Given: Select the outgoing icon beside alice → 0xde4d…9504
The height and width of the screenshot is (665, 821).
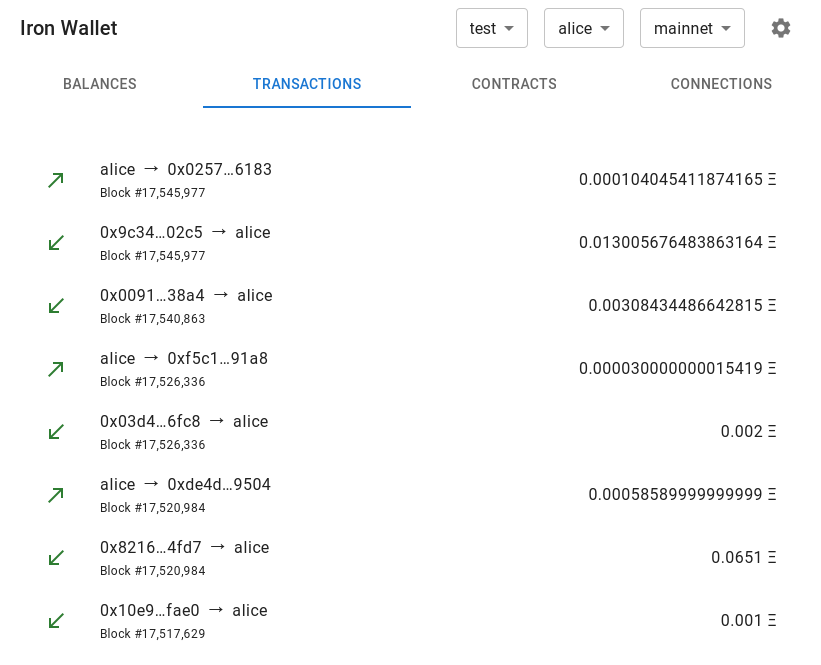Looking at the screenshot, I should pyautogui.click(x=56, y=494).
